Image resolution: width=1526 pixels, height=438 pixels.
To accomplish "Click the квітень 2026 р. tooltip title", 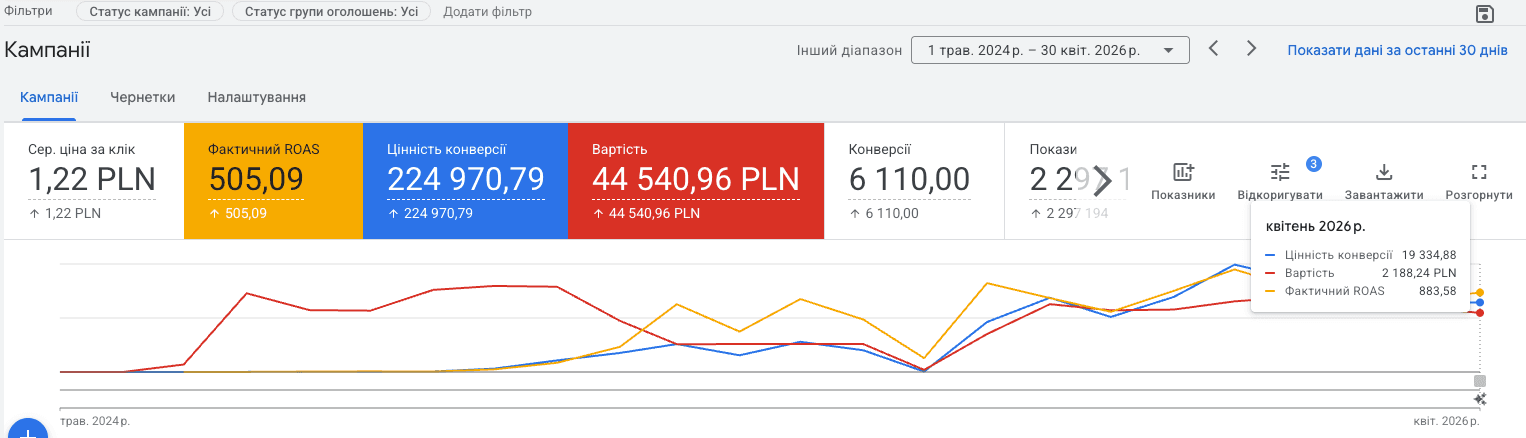I will tap(1316, 227).
